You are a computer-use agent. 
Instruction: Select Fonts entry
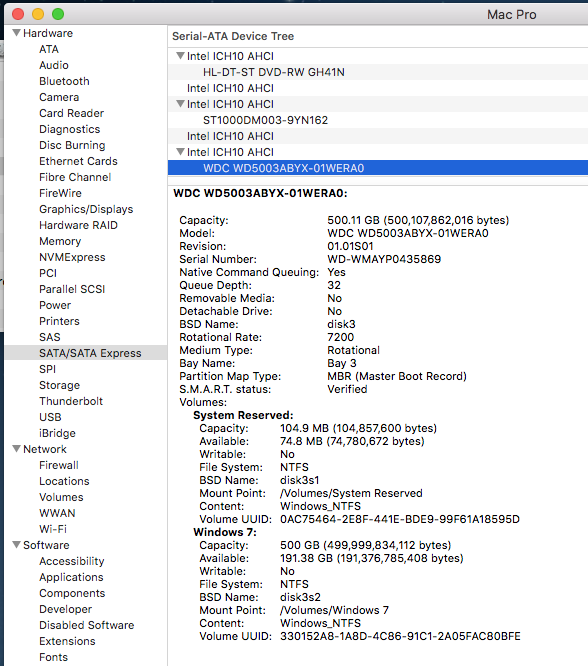point(53,657)
